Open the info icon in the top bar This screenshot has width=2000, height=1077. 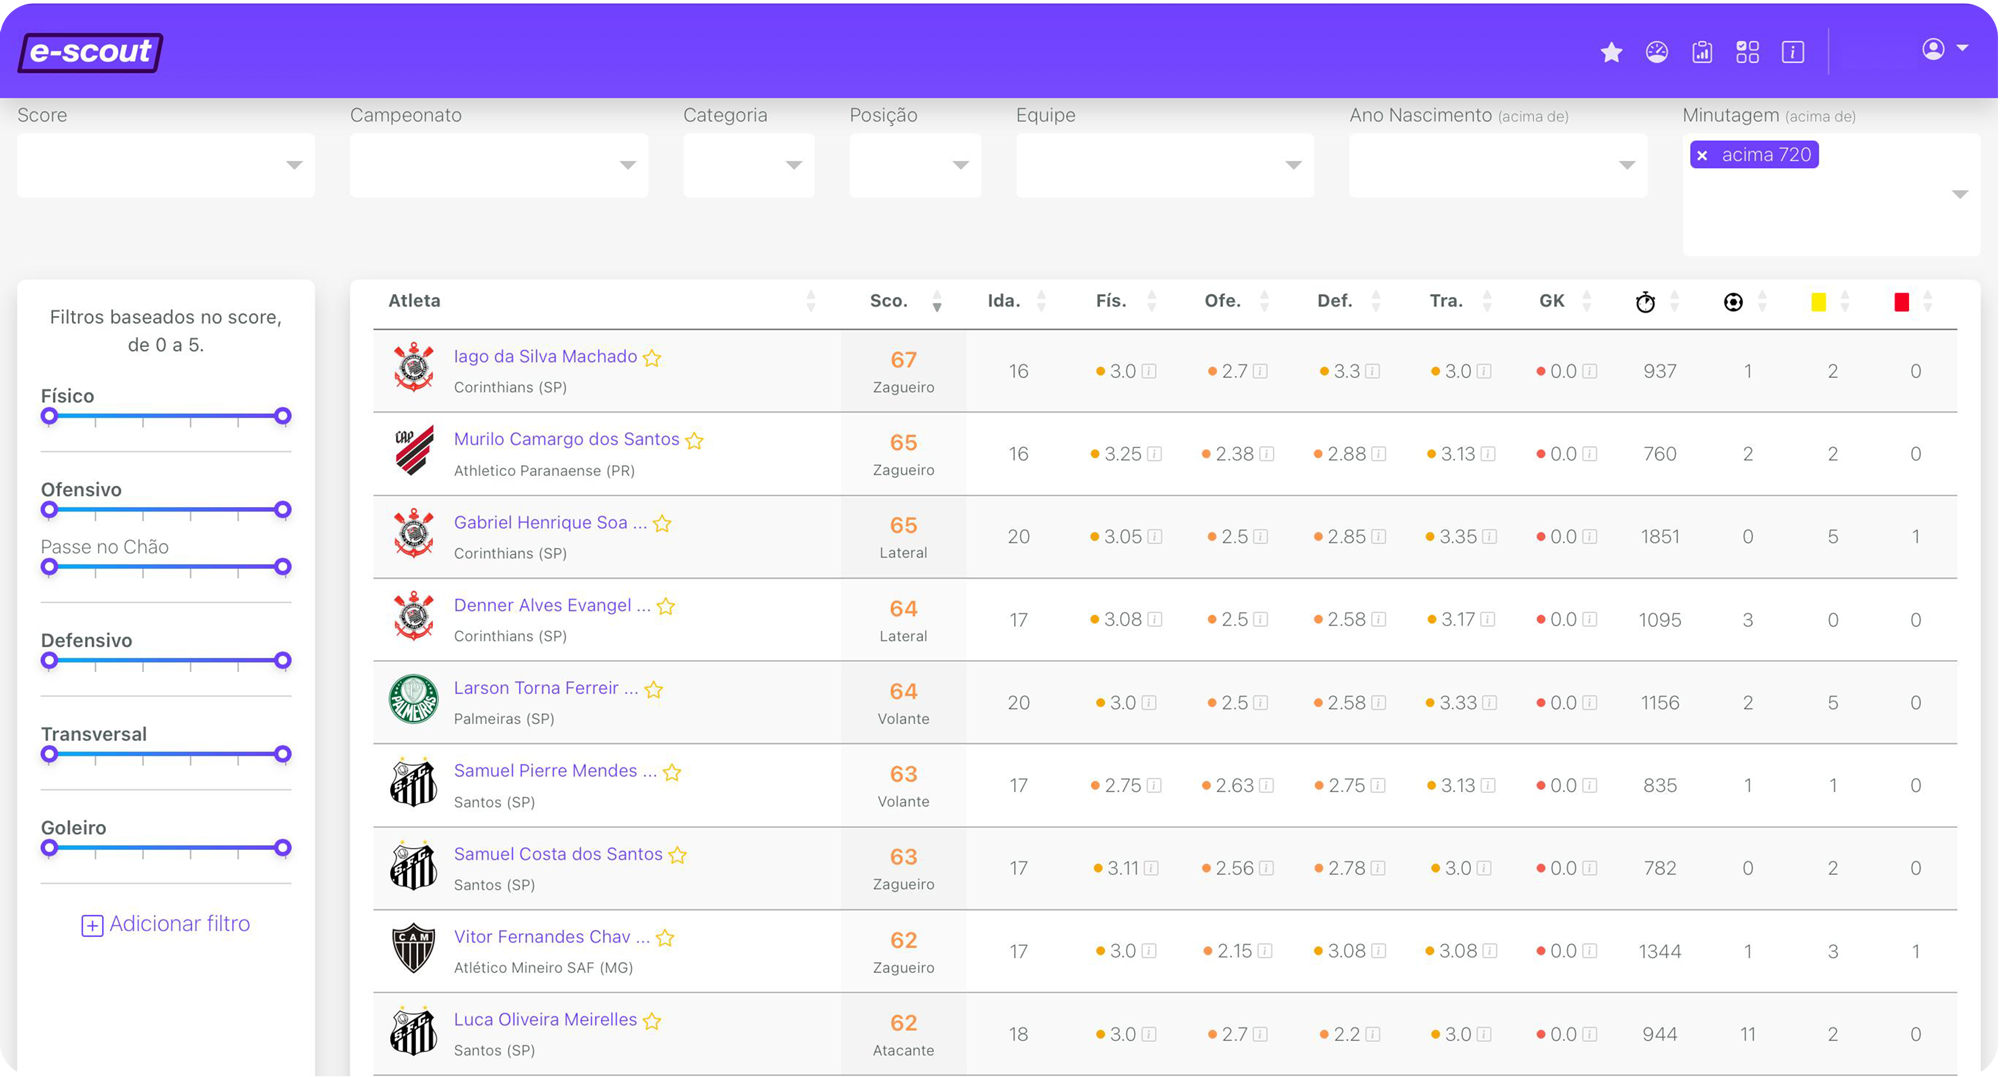pyautogui.click(x=1793, y=51)
